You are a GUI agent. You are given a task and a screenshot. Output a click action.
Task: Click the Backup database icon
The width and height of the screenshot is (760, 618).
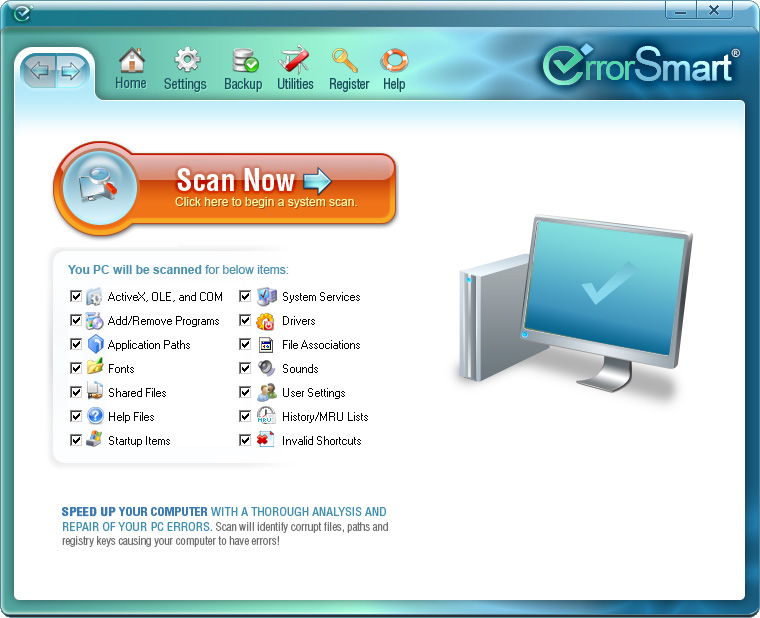[x=245, y=60]
